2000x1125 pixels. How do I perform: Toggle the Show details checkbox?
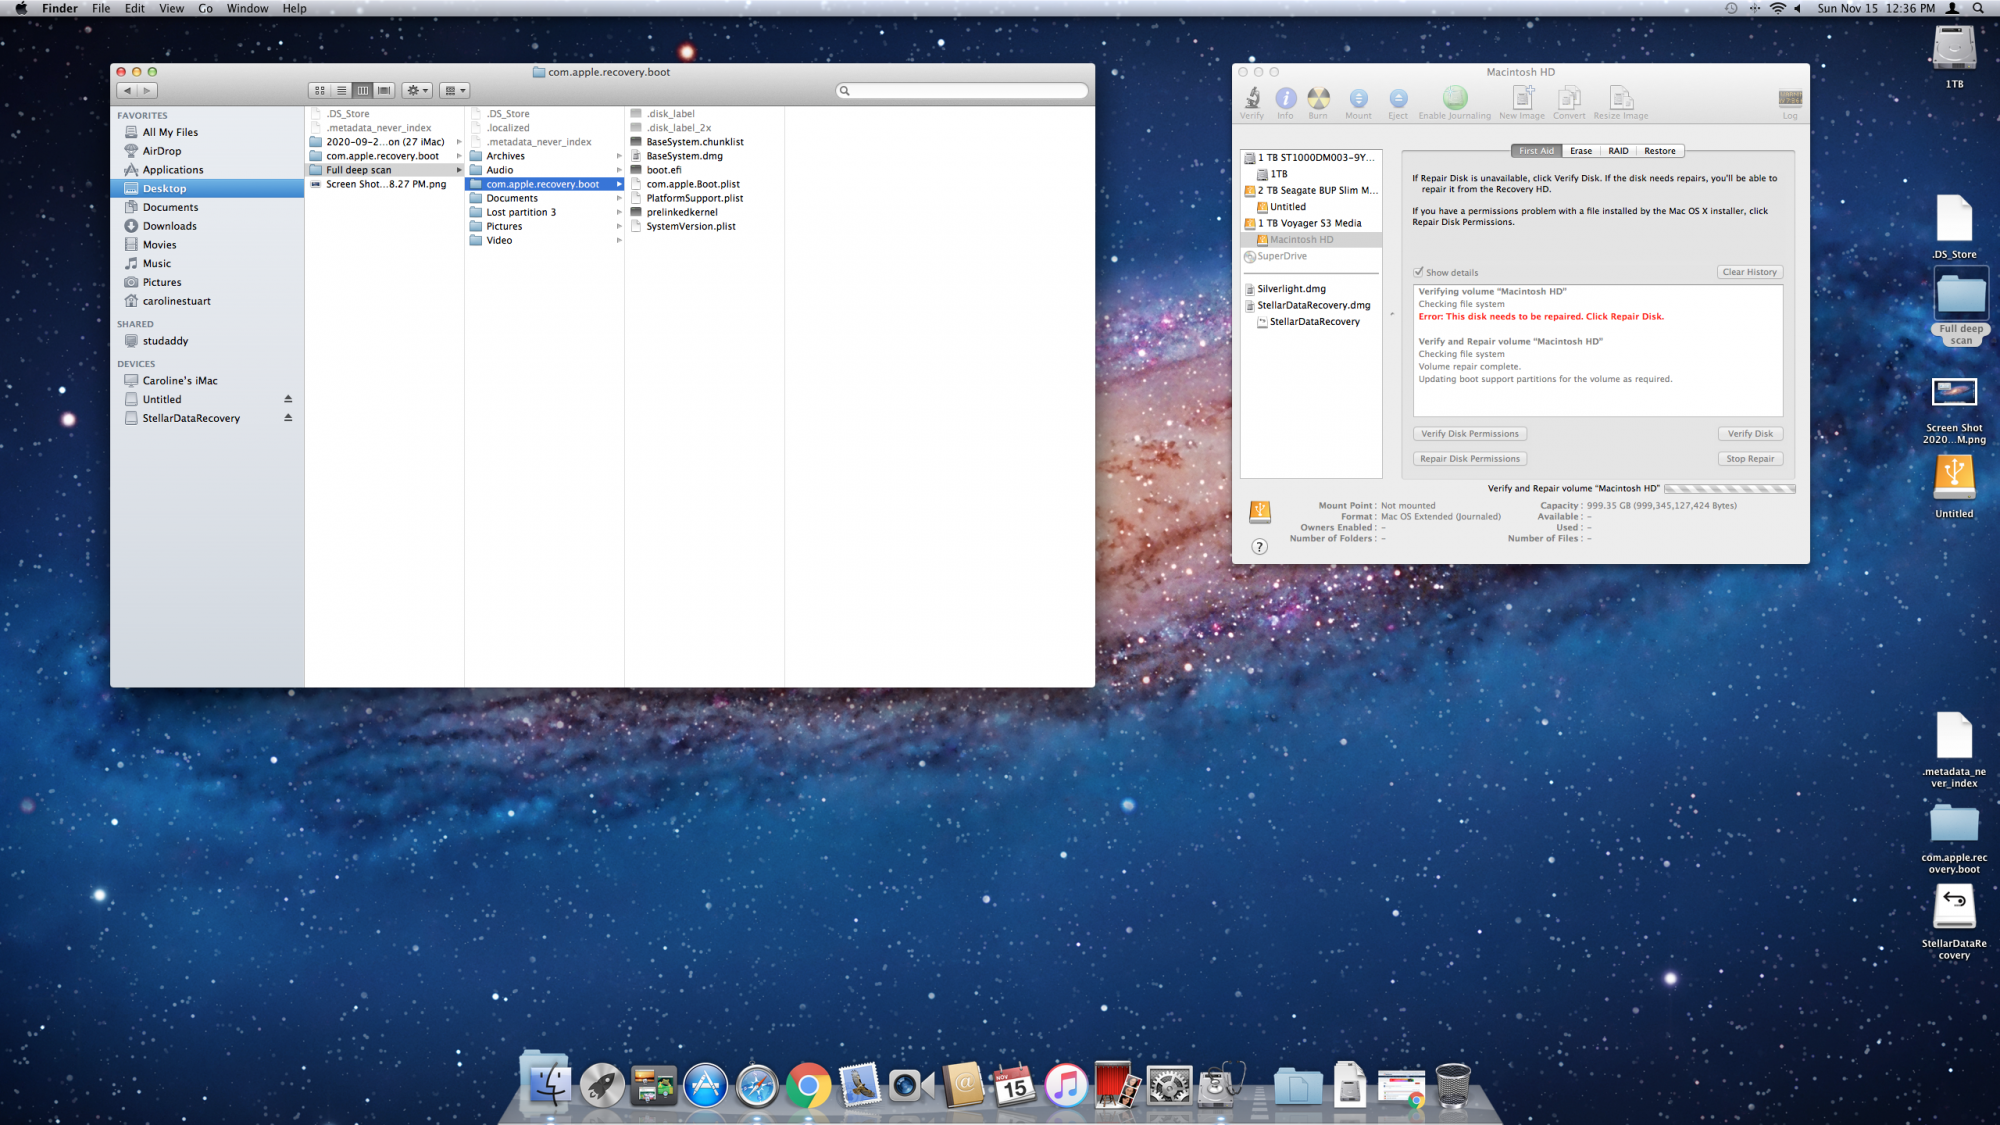coord(1418,272)
